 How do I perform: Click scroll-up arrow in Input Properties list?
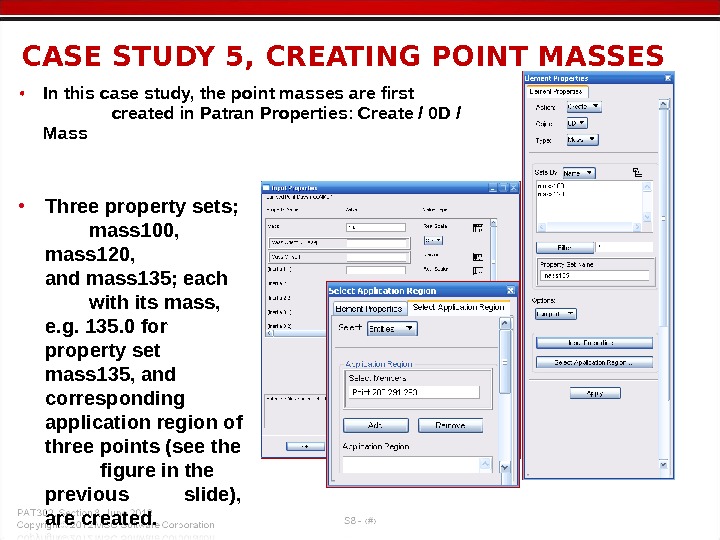pyautogui.click(x=494, y=224)
